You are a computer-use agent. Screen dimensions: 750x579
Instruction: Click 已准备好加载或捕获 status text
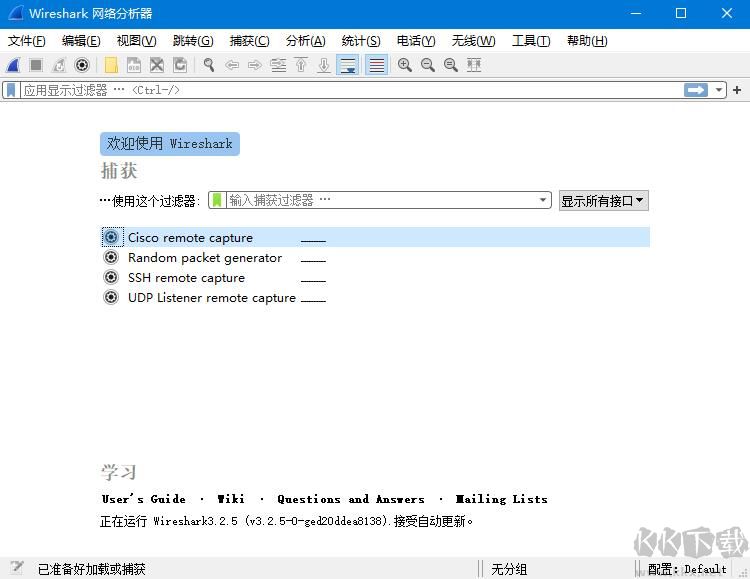pos(91,569)
